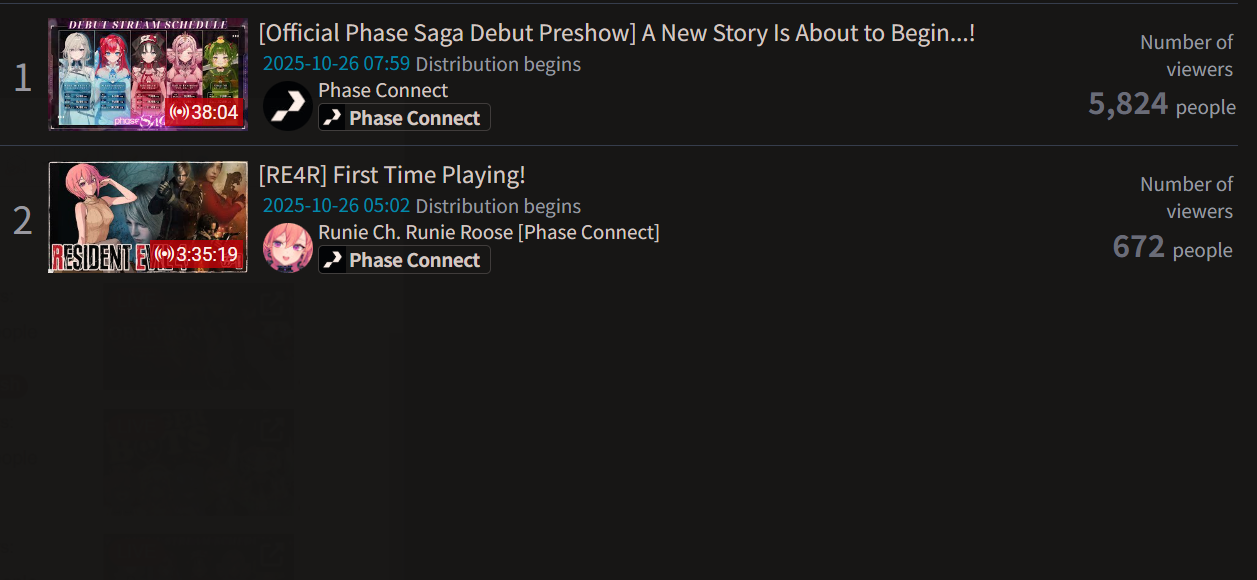Viewport: 1257px width, 580px height.
Task: Click the arrow logo in the first stream's Phase Connect tag
Action: (333, 118)
